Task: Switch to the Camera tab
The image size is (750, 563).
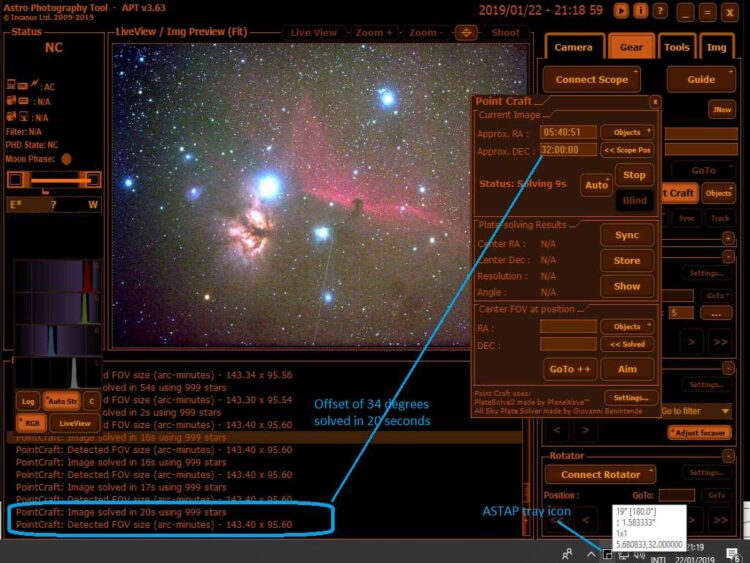Action: [x=573, y=47]
